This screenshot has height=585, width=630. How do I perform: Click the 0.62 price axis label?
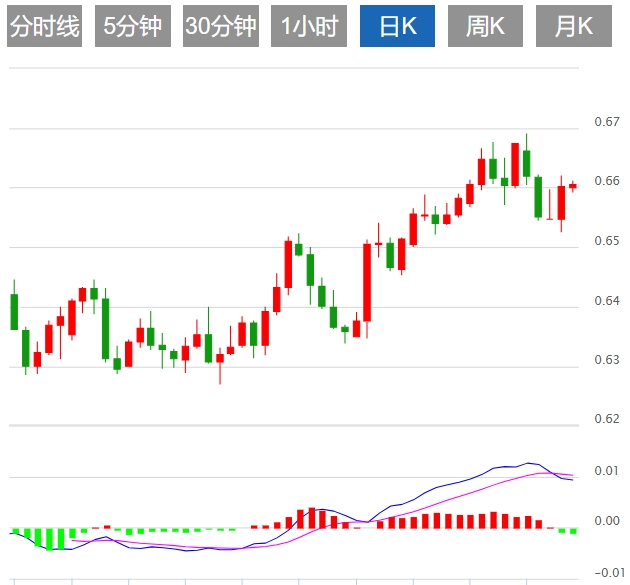point(607,419)
